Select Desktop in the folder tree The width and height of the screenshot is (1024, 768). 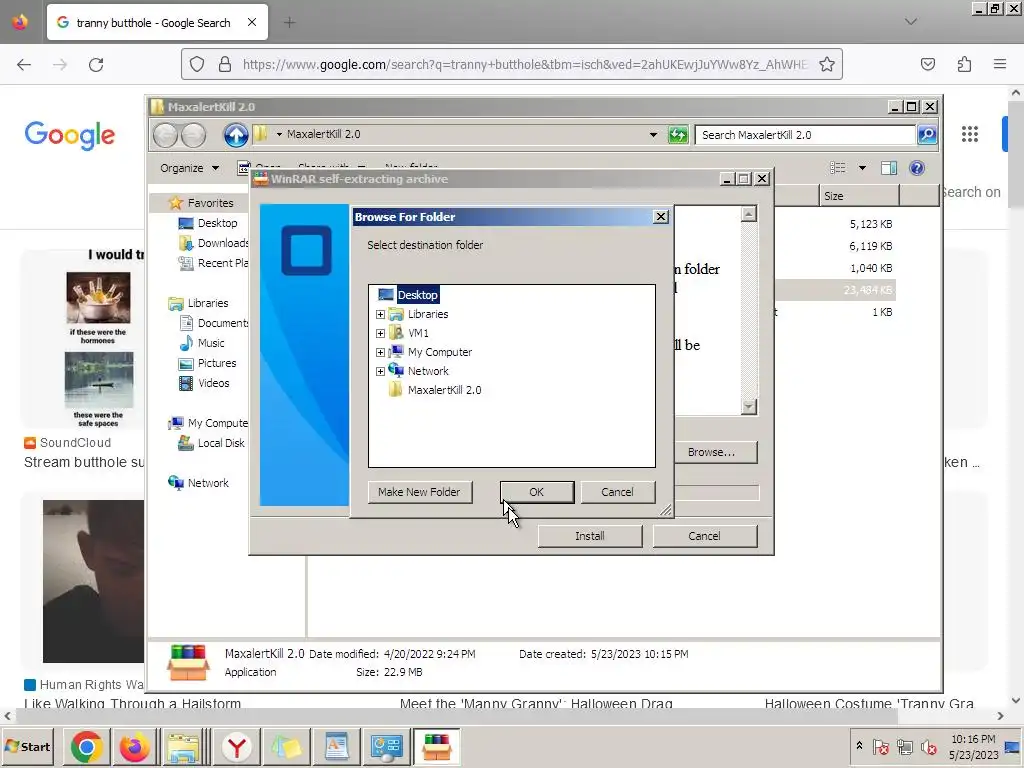point(417,295)
